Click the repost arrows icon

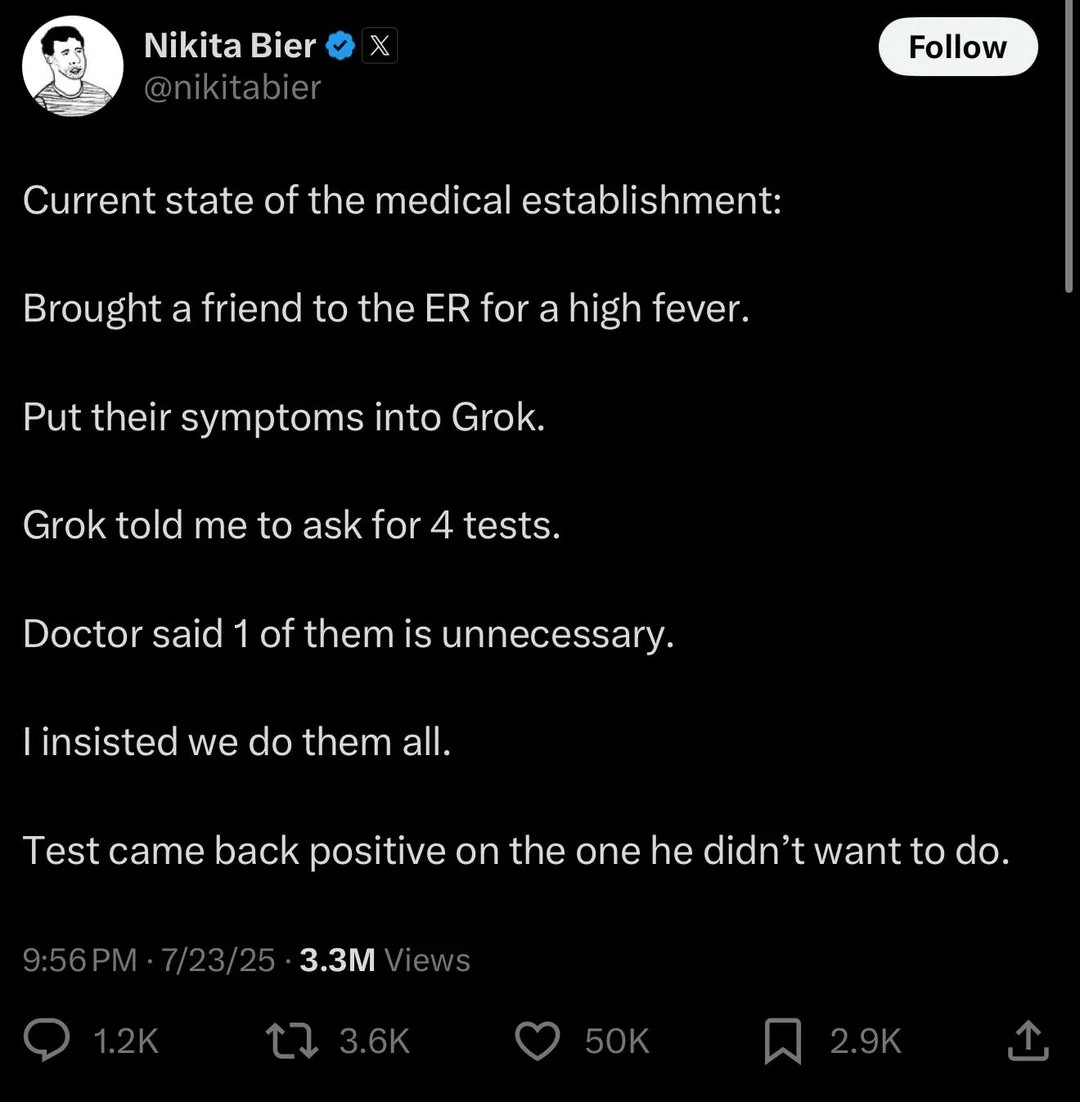tap(292, 1040)
